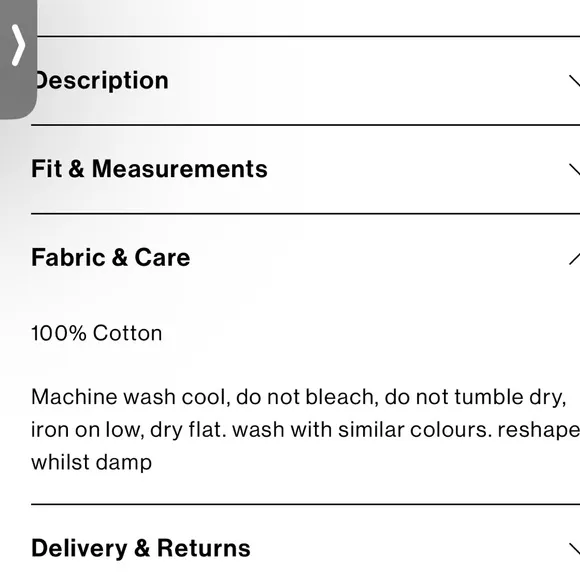Click 'wash with similar colours' text
Image resolution: width=580 pixels, height=580 pixels.
pyautogui.click(x=362, y=430)
